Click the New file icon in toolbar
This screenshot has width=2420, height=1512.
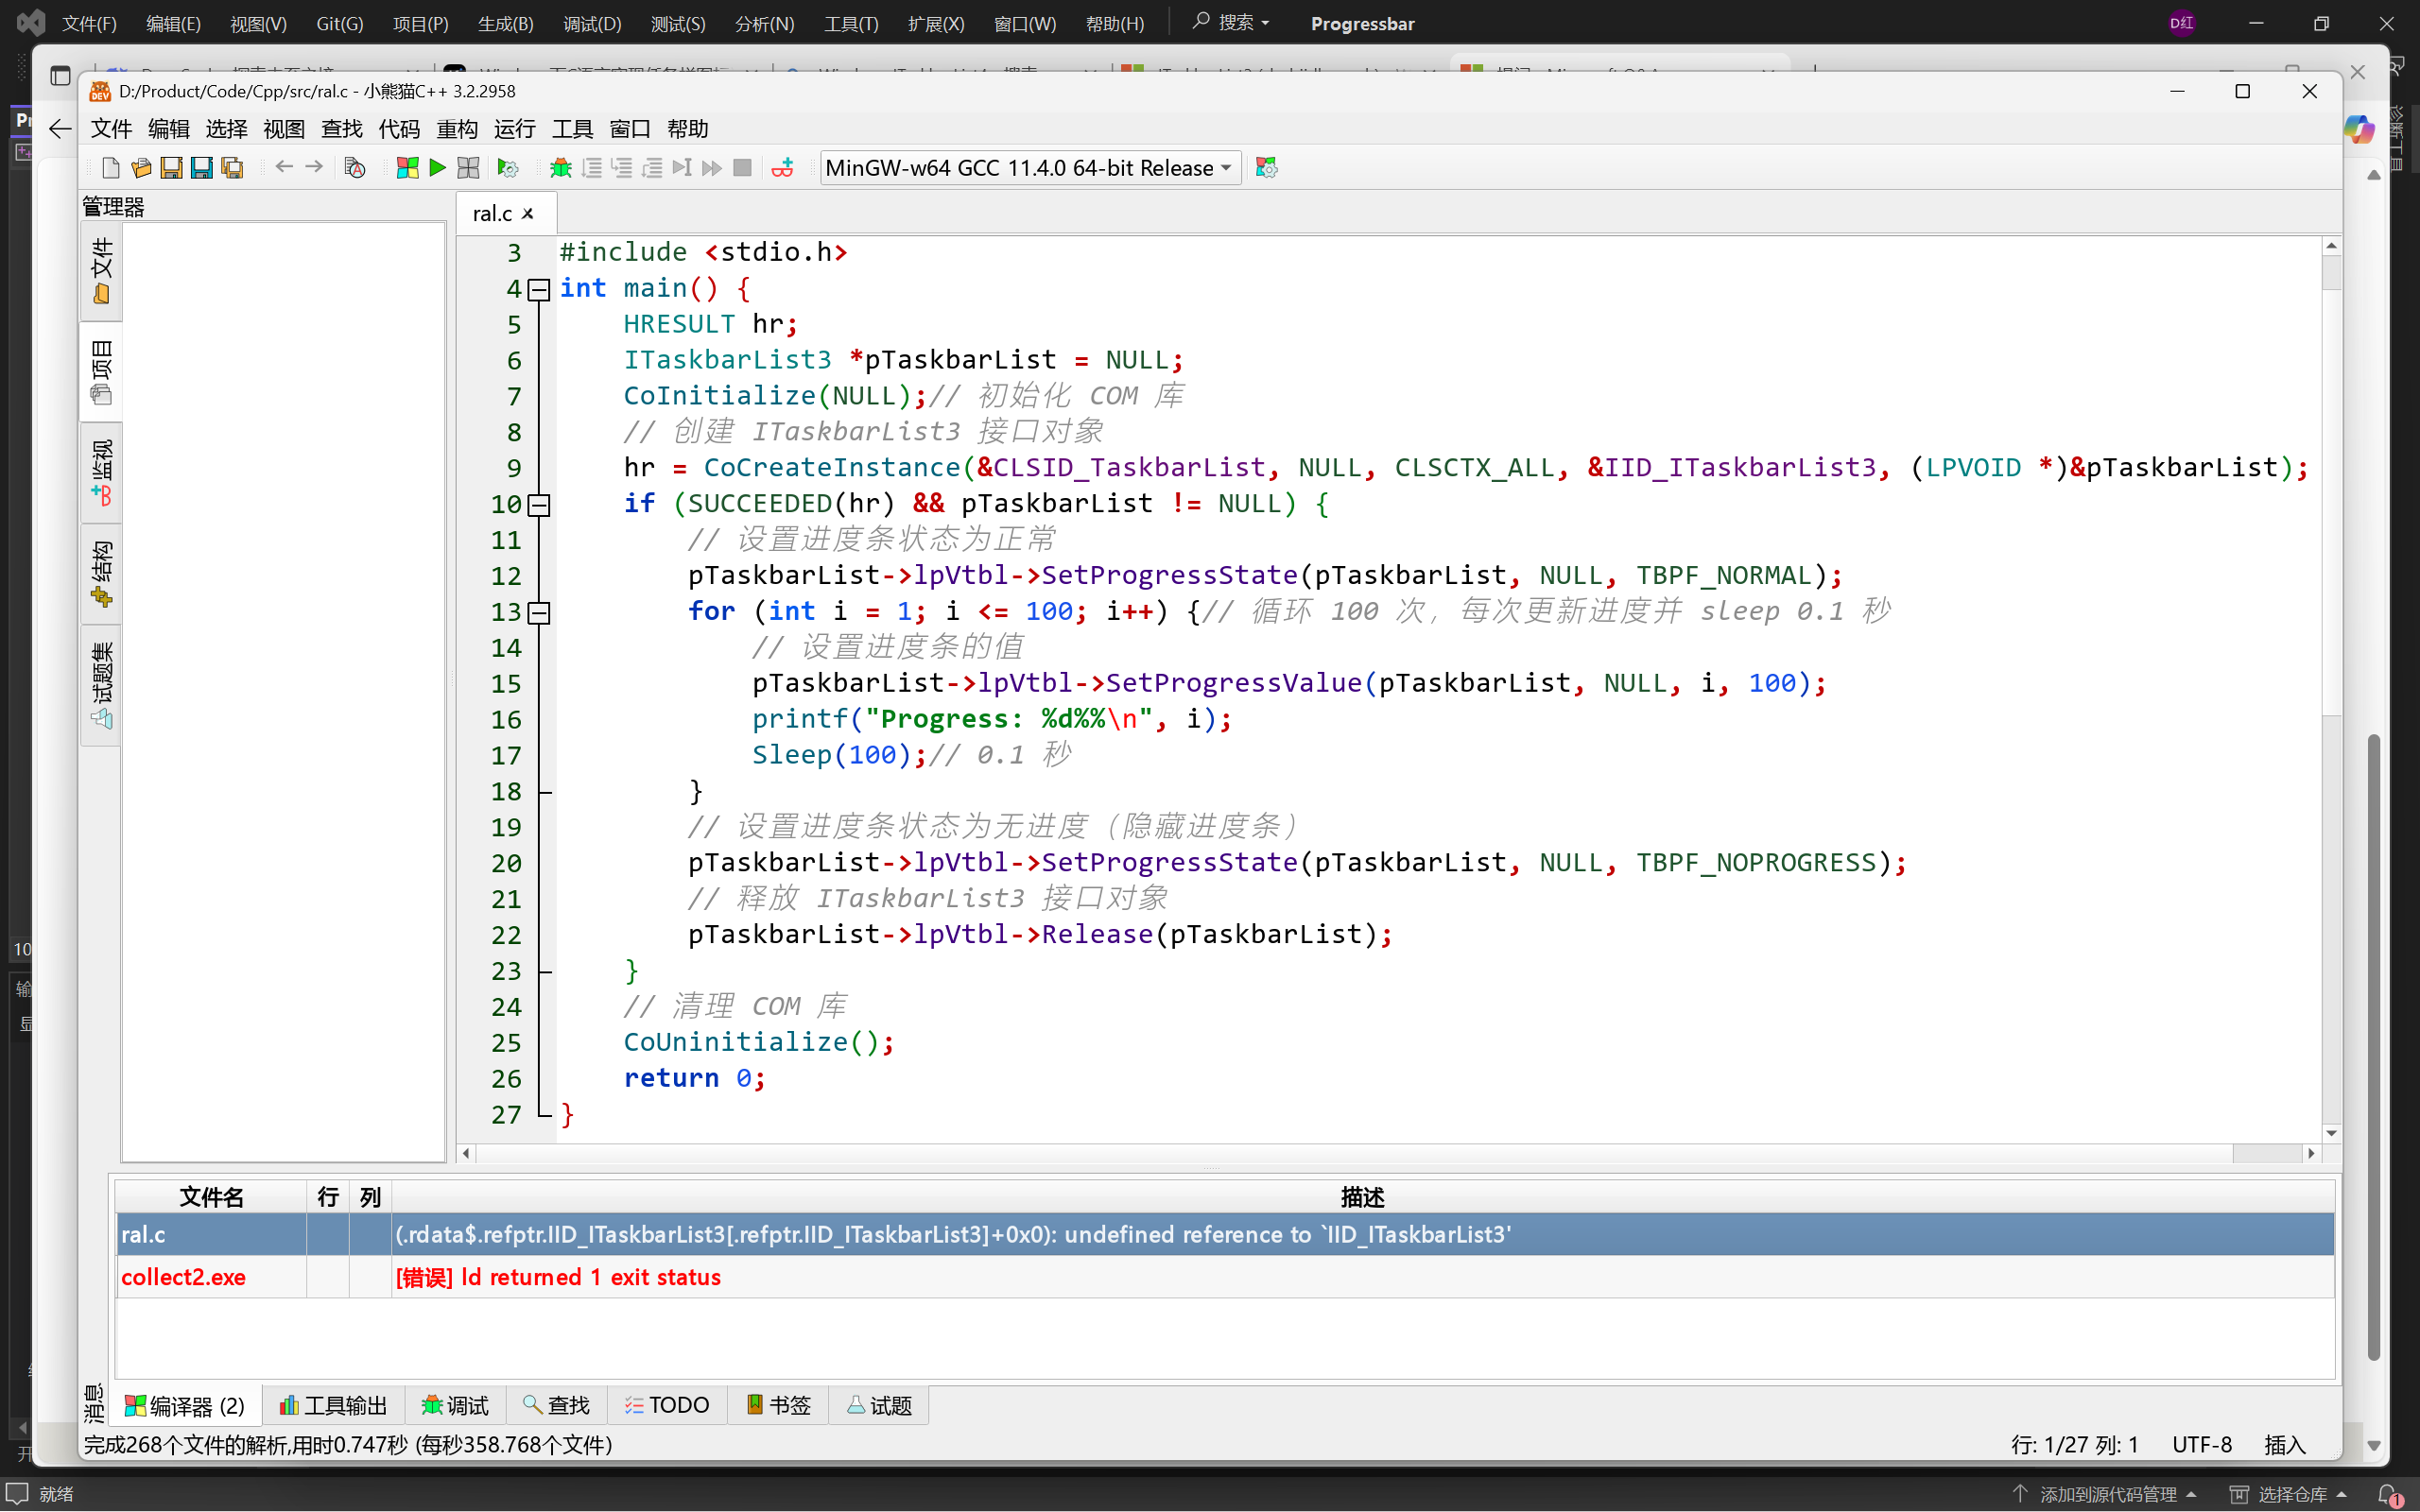point(111,168)
